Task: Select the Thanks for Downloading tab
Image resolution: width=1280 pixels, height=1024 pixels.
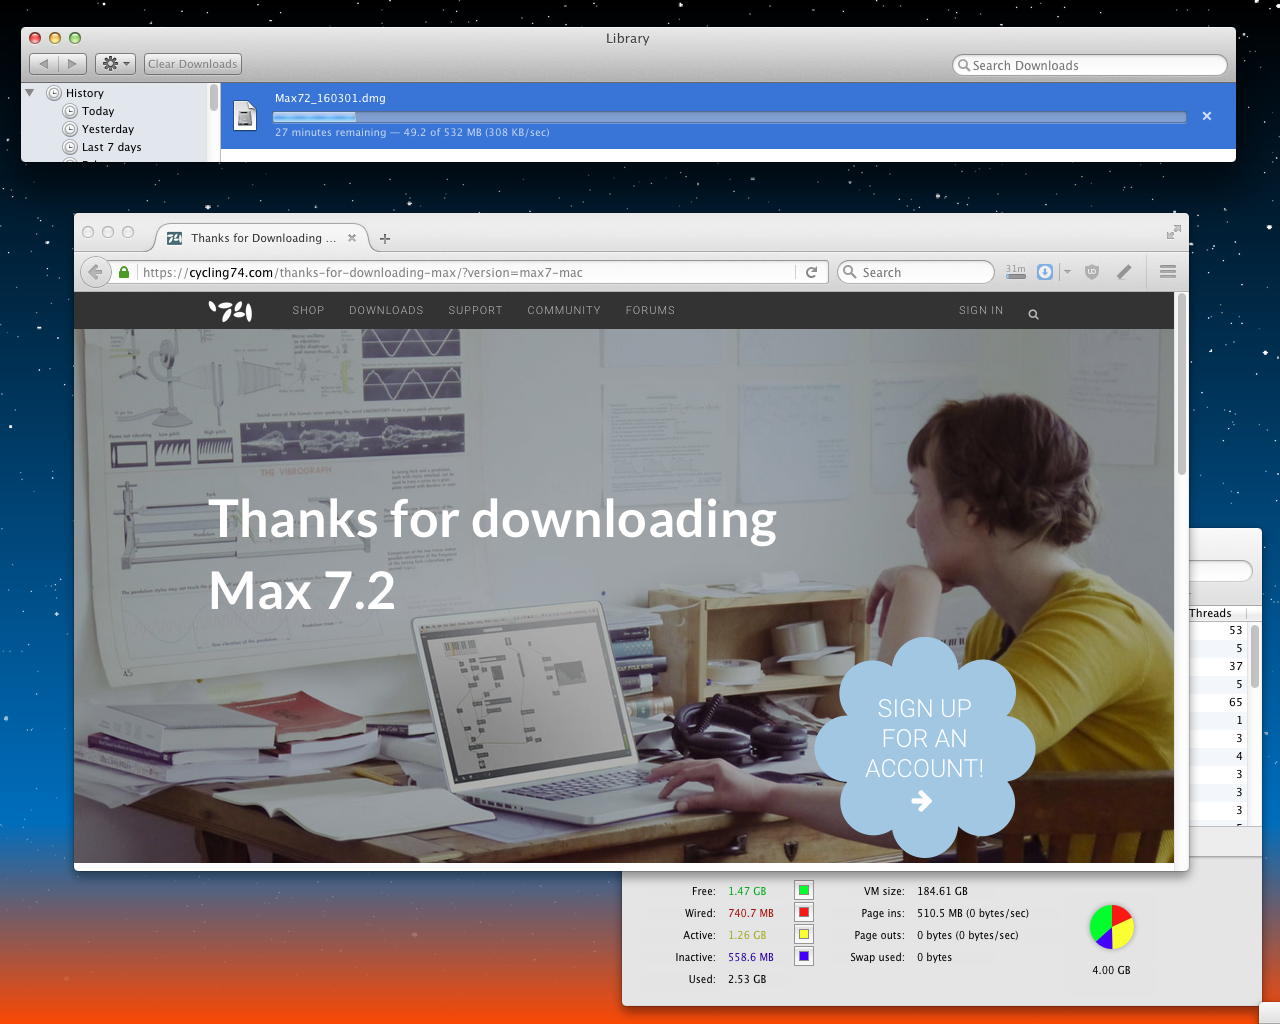Action: [262, 238]
